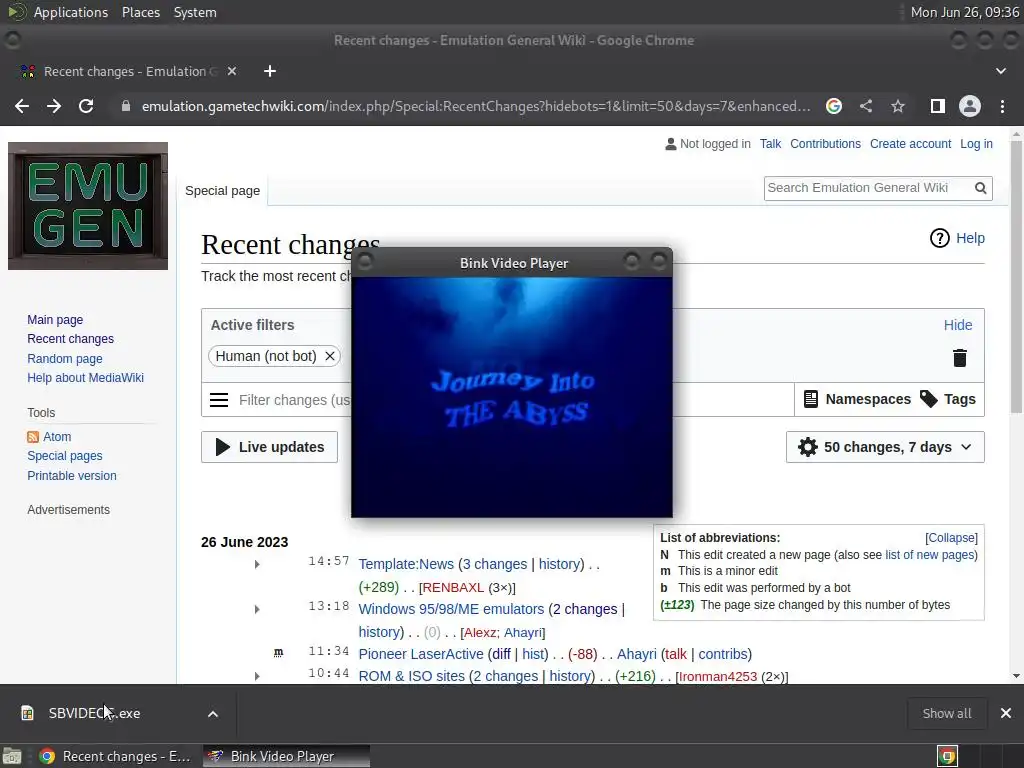Switch to Bink Video Player in taskbar

(x=286, y=756)
